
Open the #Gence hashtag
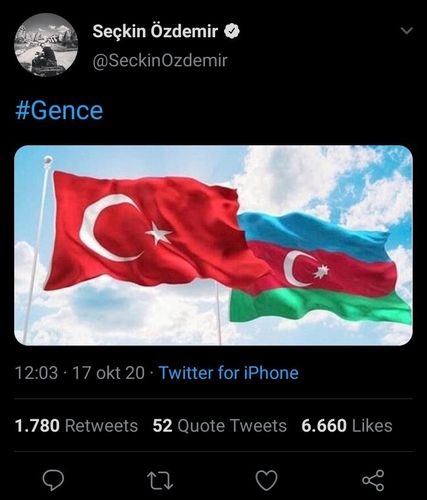59,111
